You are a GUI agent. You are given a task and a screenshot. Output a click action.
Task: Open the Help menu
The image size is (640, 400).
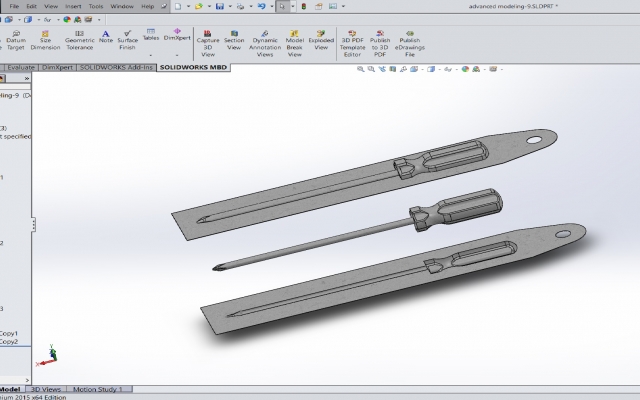coord(147,6)
